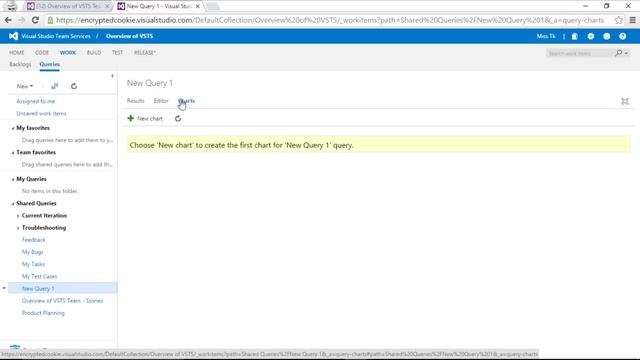This screenshot has width=640, height=360.
Task: Click in the Search work items field
Action: [580, 53]
